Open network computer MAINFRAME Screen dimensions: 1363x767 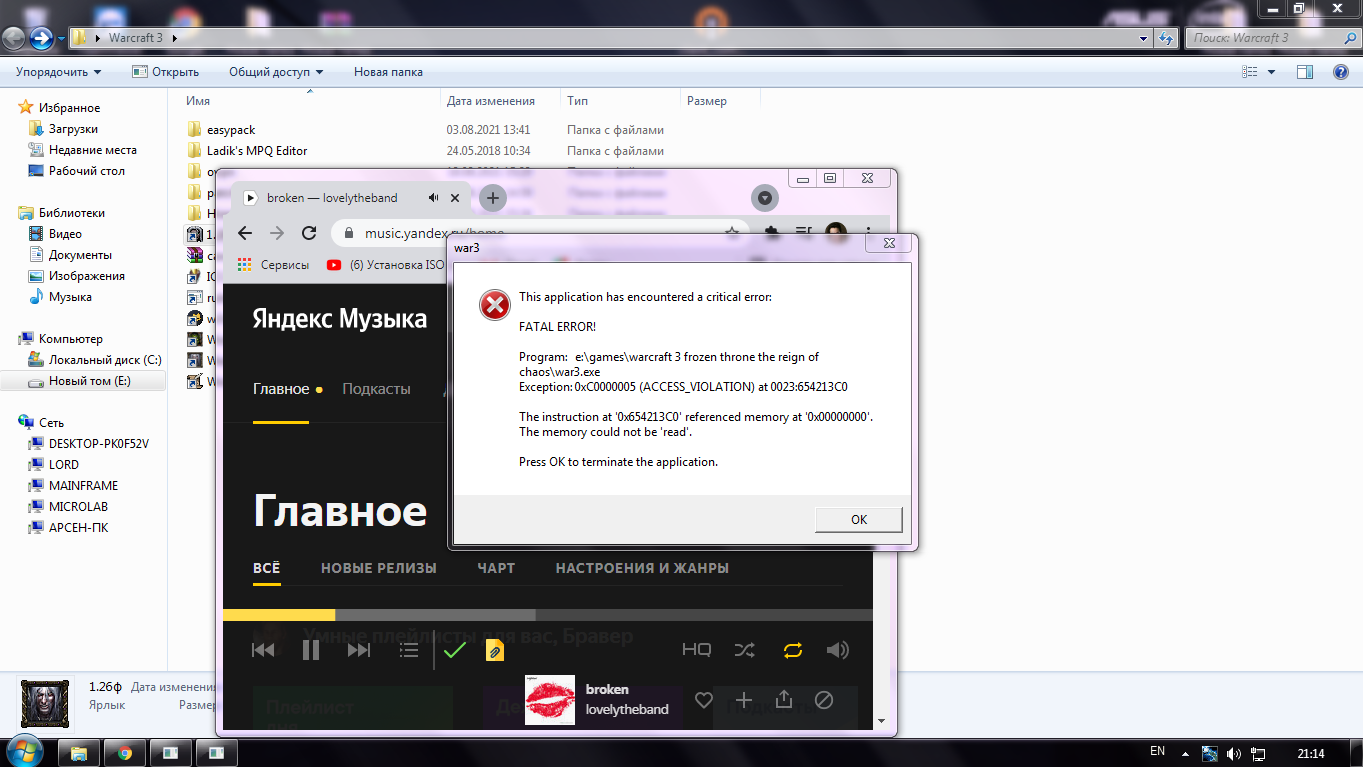[83, 486]
